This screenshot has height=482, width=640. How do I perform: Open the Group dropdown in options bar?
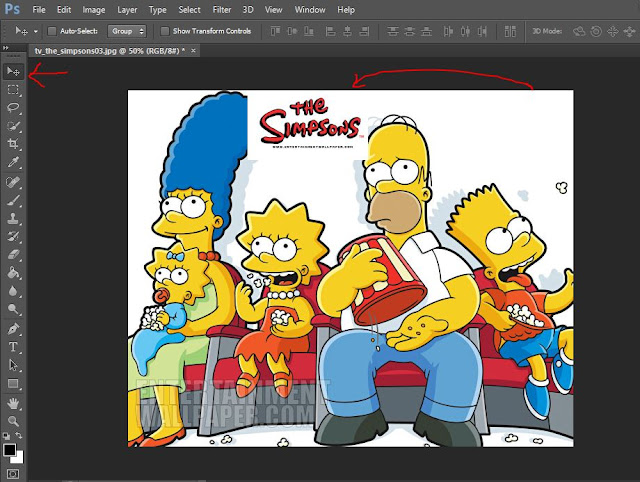[127, 31]
